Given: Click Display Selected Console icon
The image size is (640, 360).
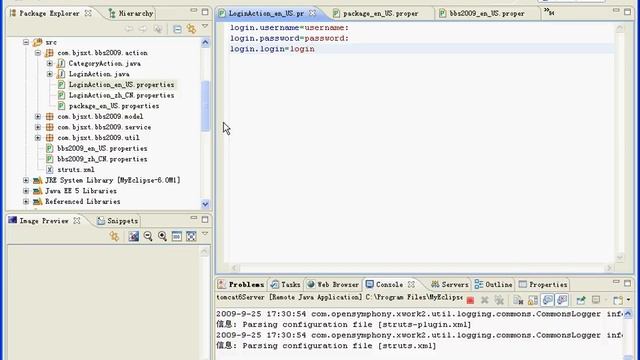Looking at the screenshot, I should coord(596,300).
